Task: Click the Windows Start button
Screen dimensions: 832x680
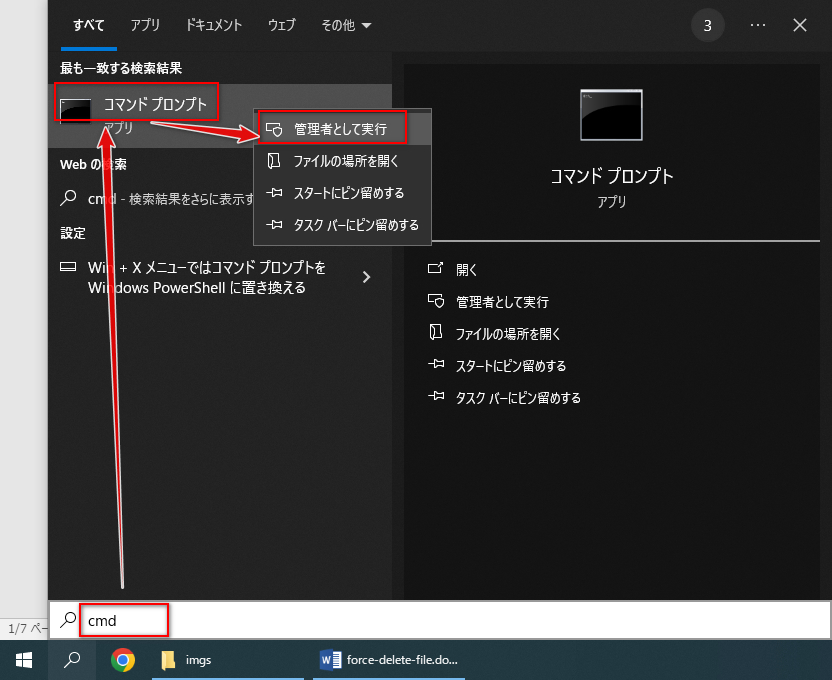Action: pos(23,660)
